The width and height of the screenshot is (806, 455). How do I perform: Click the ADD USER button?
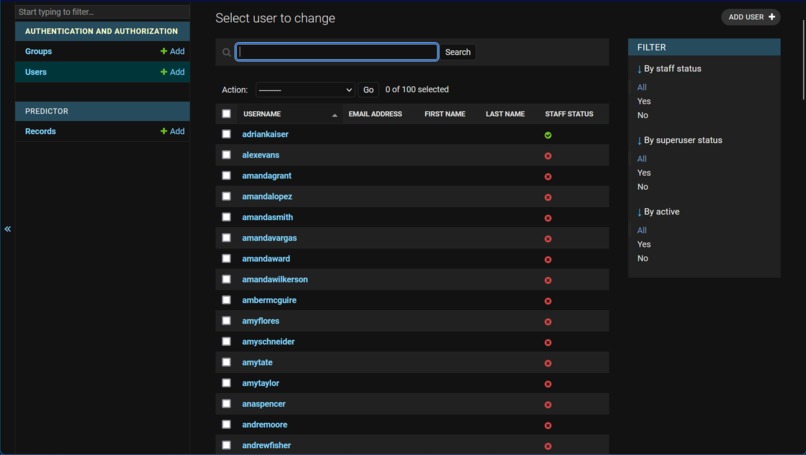[751, 17]
